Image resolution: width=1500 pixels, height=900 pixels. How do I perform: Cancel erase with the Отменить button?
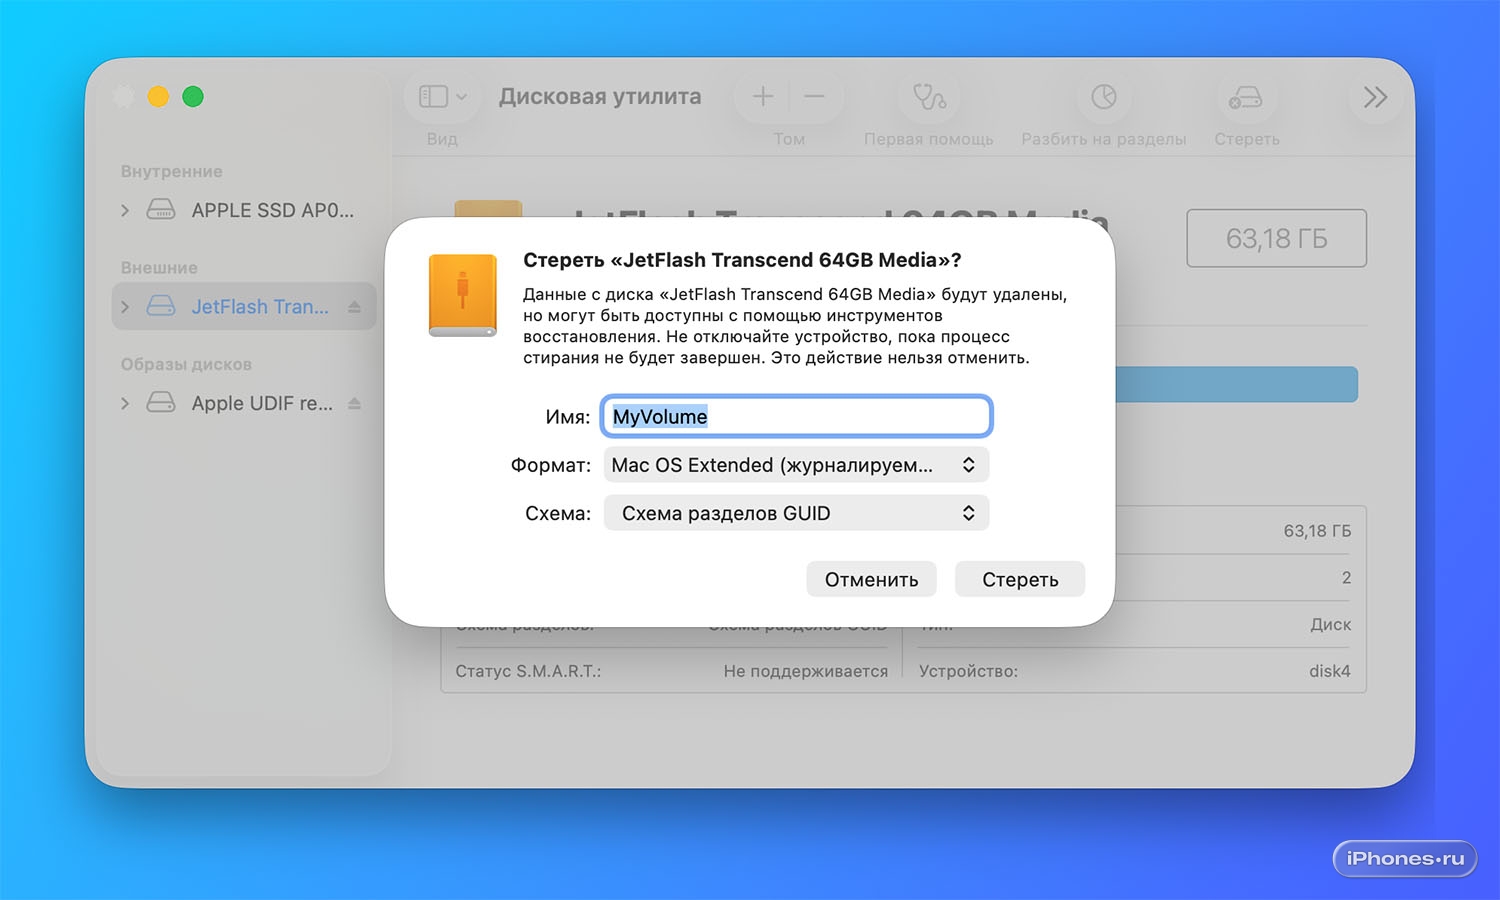(x=871, y=579)
